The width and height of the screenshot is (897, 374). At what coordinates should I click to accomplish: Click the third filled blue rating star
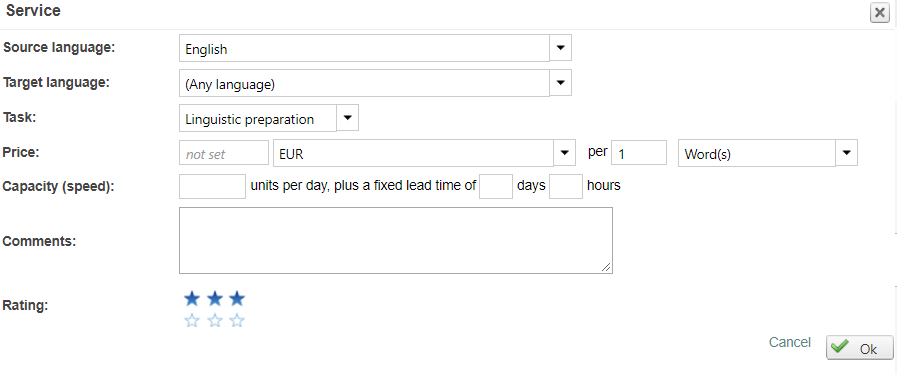[x=237, y=299]
